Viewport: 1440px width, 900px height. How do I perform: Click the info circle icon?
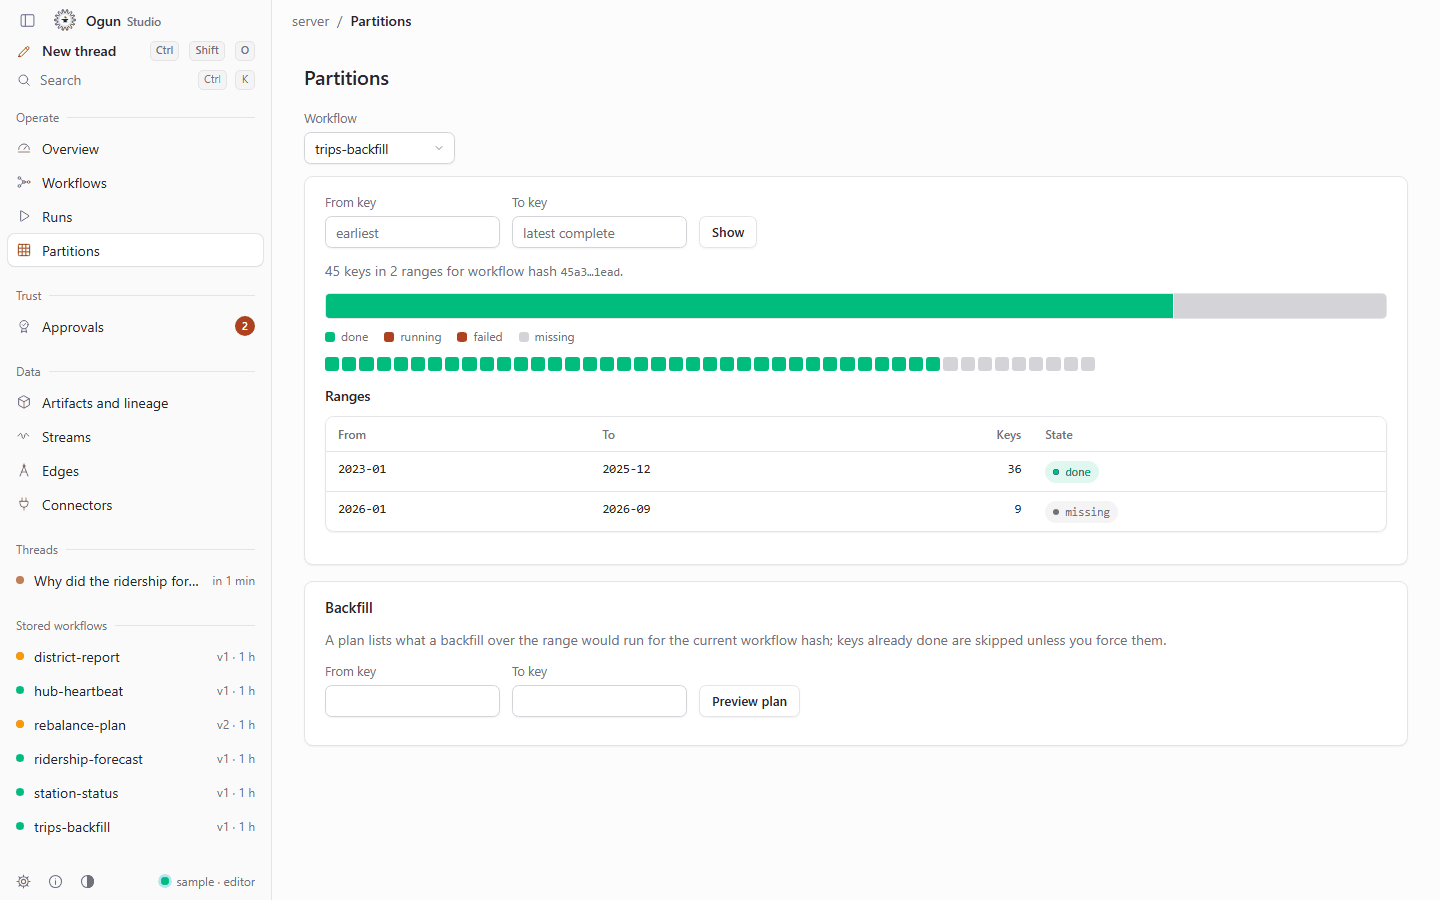[56, 882]
